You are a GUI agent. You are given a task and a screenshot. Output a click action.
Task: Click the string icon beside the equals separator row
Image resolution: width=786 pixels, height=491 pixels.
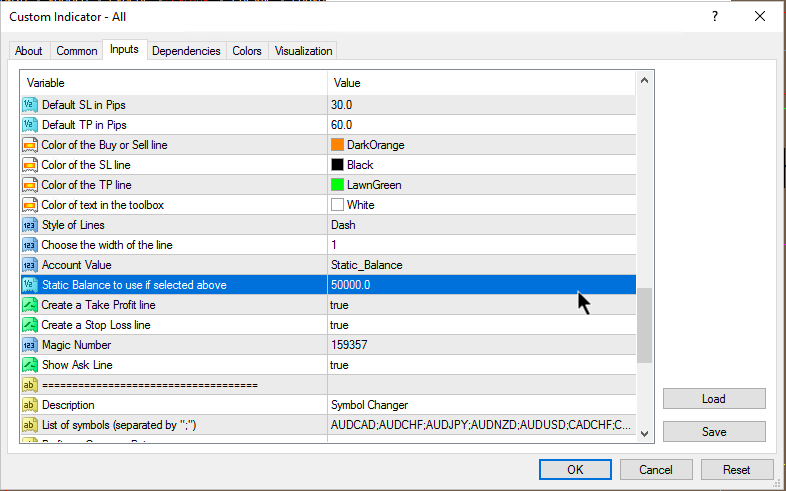(x=30, y=385)
